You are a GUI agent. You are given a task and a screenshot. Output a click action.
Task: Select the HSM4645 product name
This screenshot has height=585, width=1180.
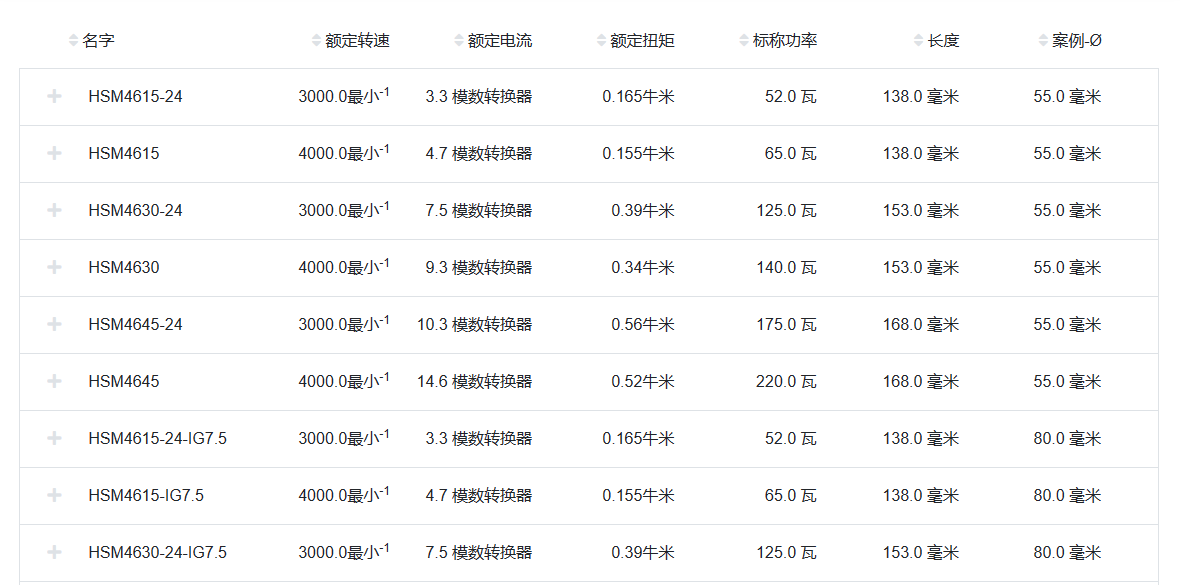click(123, 382)
